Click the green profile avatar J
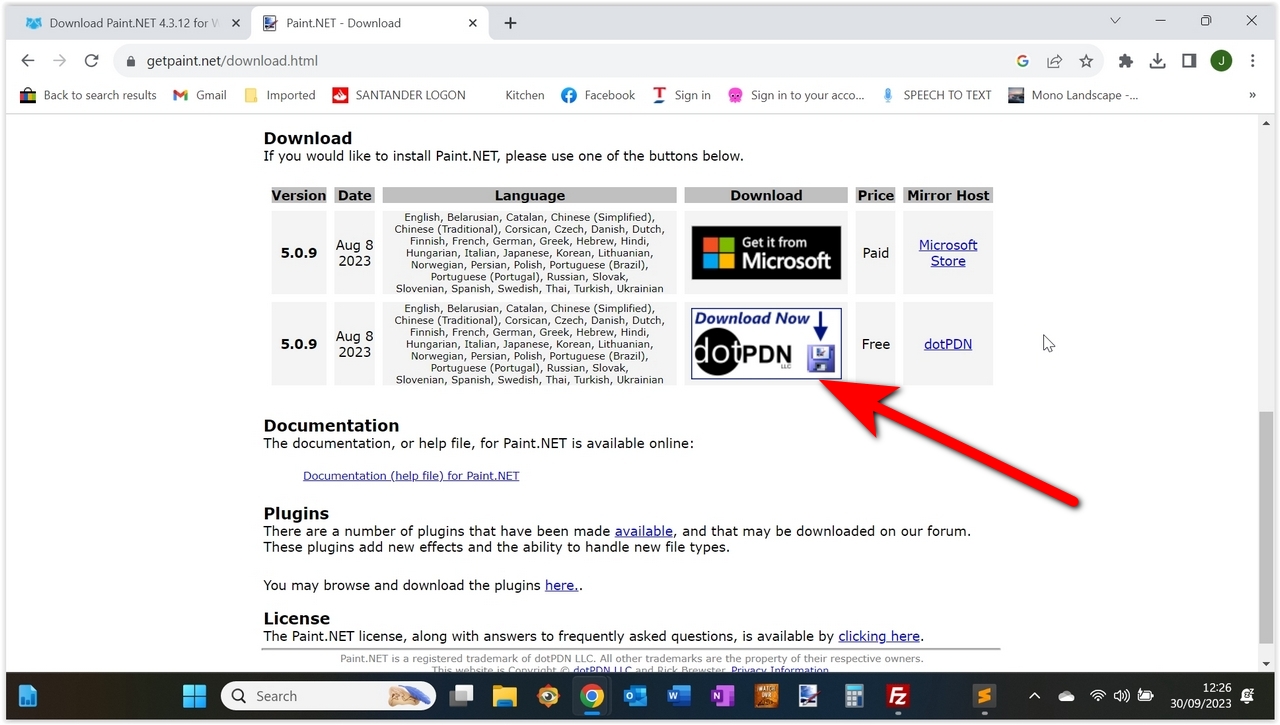The height and width of the screenshot is (725, 1280). pos(1221,61)
